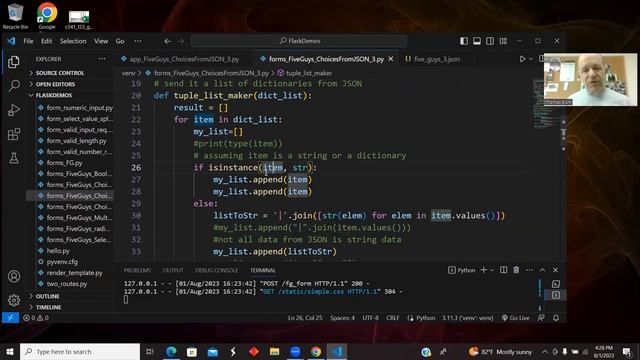640x360 pixels.
Task: Switch to the Output panel tab
Action: (x=173, y=270)
